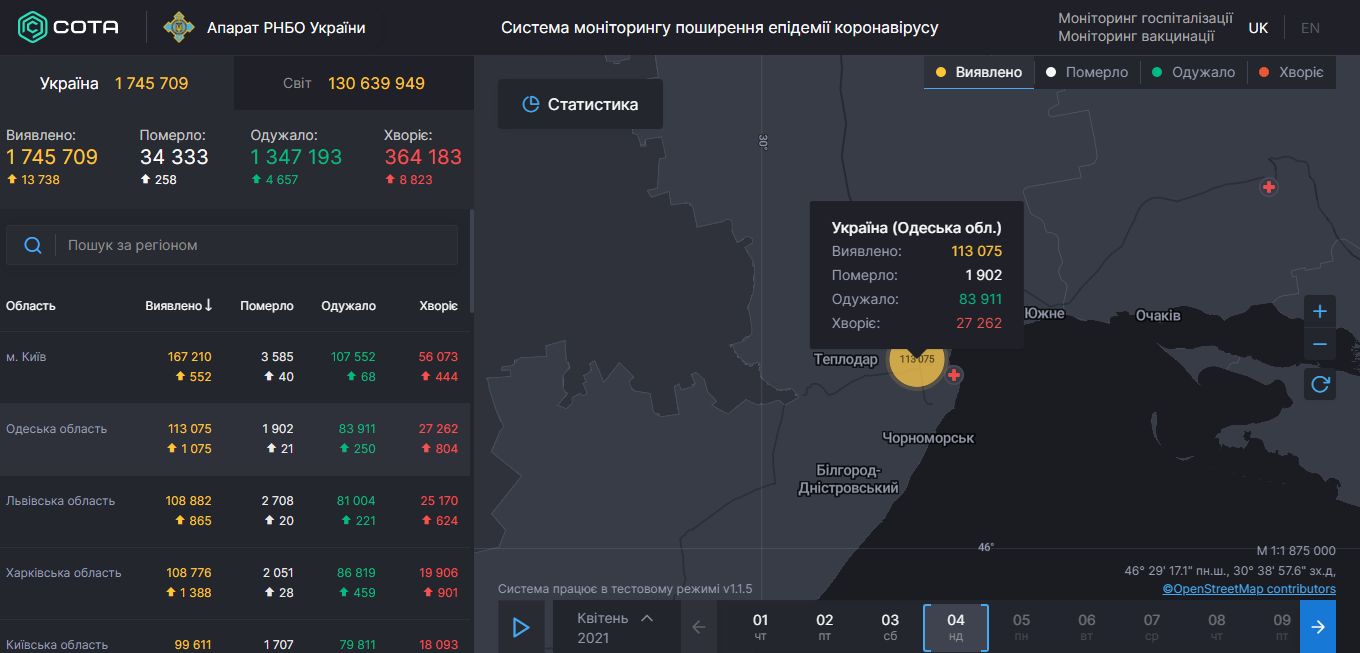Zoom in on the map
Image resolution: width=1360 pixels, height=653 pixels.
tap(1320, 311)
